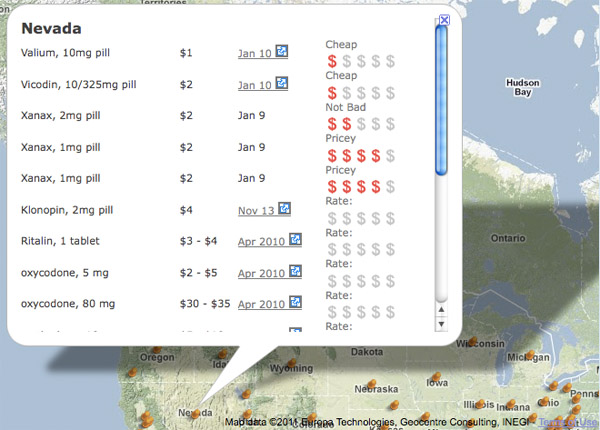
Task: Rate oxycodone 5 mg with first dollar sign
Action: tap(332, 281)
